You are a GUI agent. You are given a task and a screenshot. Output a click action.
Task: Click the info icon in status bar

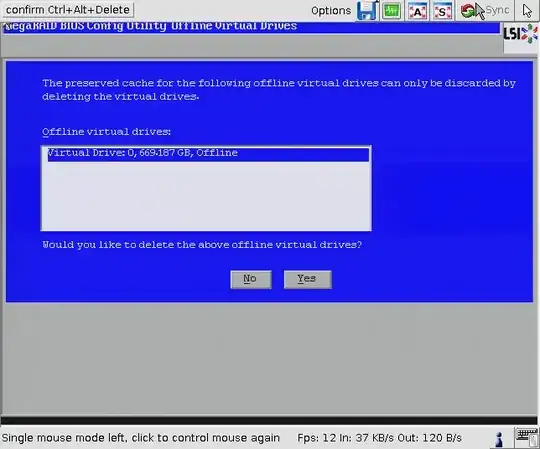499,439
